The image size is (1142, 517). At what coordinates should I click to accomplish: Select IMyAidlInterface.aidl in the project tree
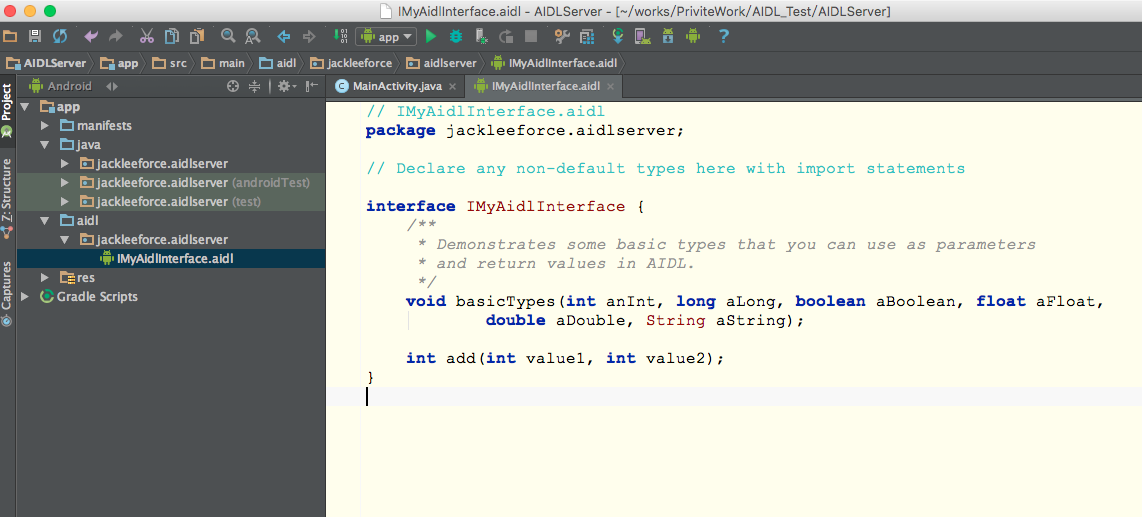pyautogui.click(x=175, y=259)
